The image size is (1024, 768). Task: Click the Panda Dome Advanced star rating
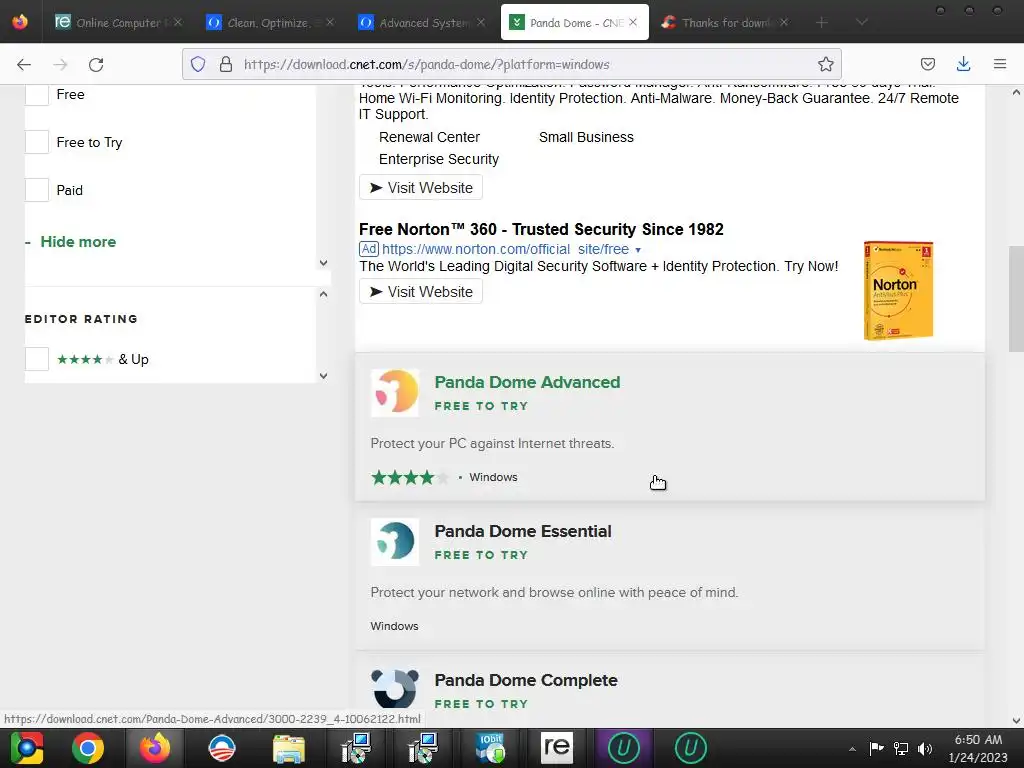(x=409, y=477)
